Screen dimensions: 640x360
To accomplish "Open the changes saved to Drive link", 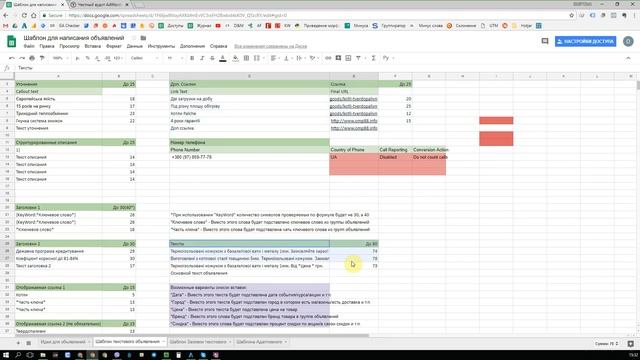I will pyautogui.click(x=270, y=46).
